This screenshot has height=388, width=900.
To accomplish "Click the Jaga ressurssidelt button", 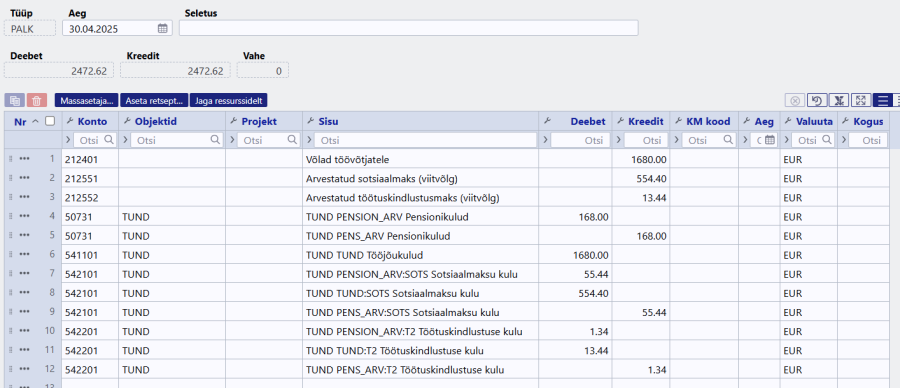I will [228, 100].
